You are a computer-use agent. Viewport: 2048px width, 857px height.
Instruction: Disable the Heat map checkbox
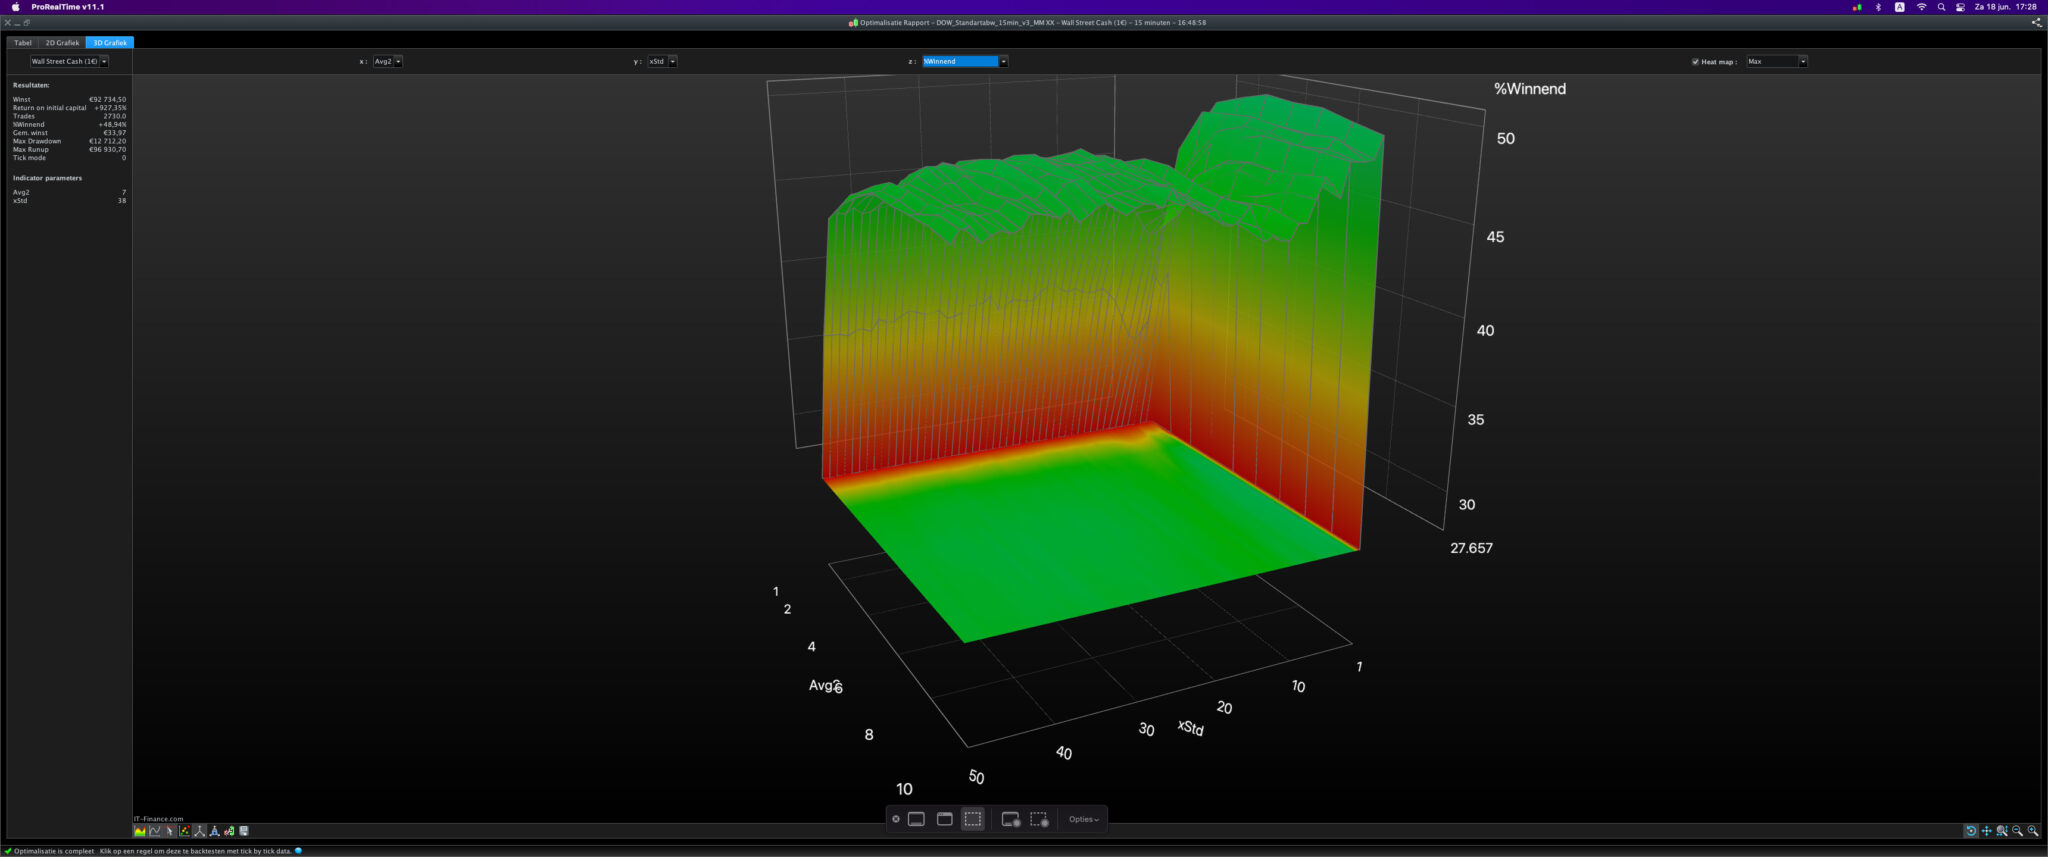tap(1695, 62)
